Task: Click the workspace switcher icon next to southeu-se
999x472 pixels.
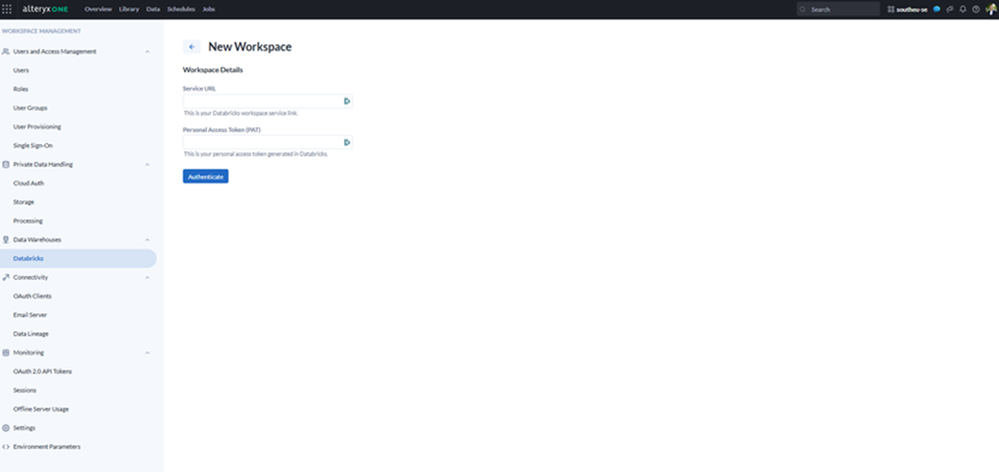Action: tap(891, 10)
